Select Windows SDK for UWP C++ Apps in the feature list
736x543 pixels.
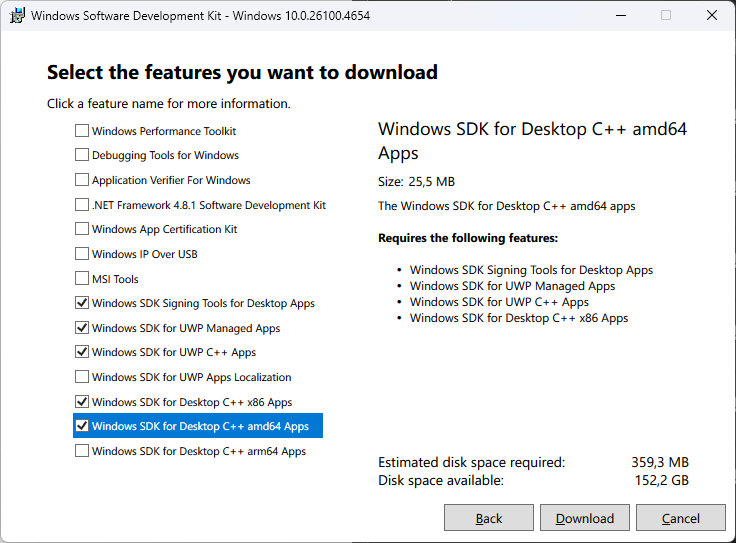pyautogui.click(x=174, y=352)
